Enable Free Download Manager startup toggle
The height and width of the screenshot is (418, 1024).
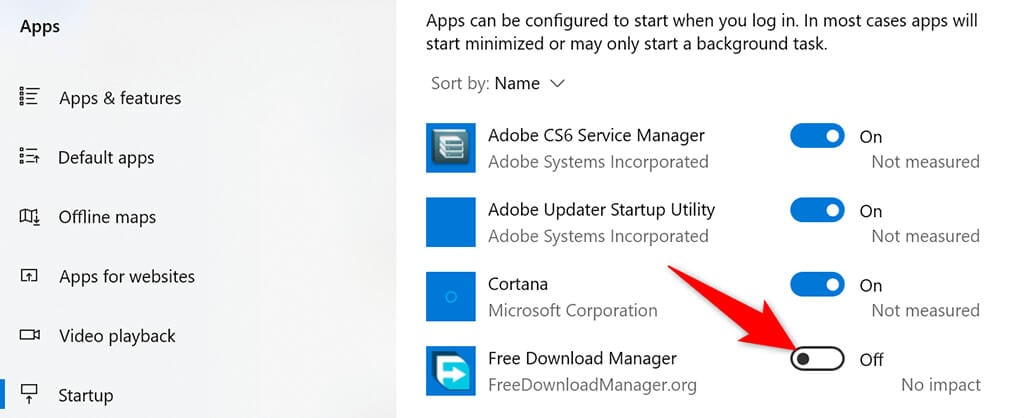click(x=817, y=359)
